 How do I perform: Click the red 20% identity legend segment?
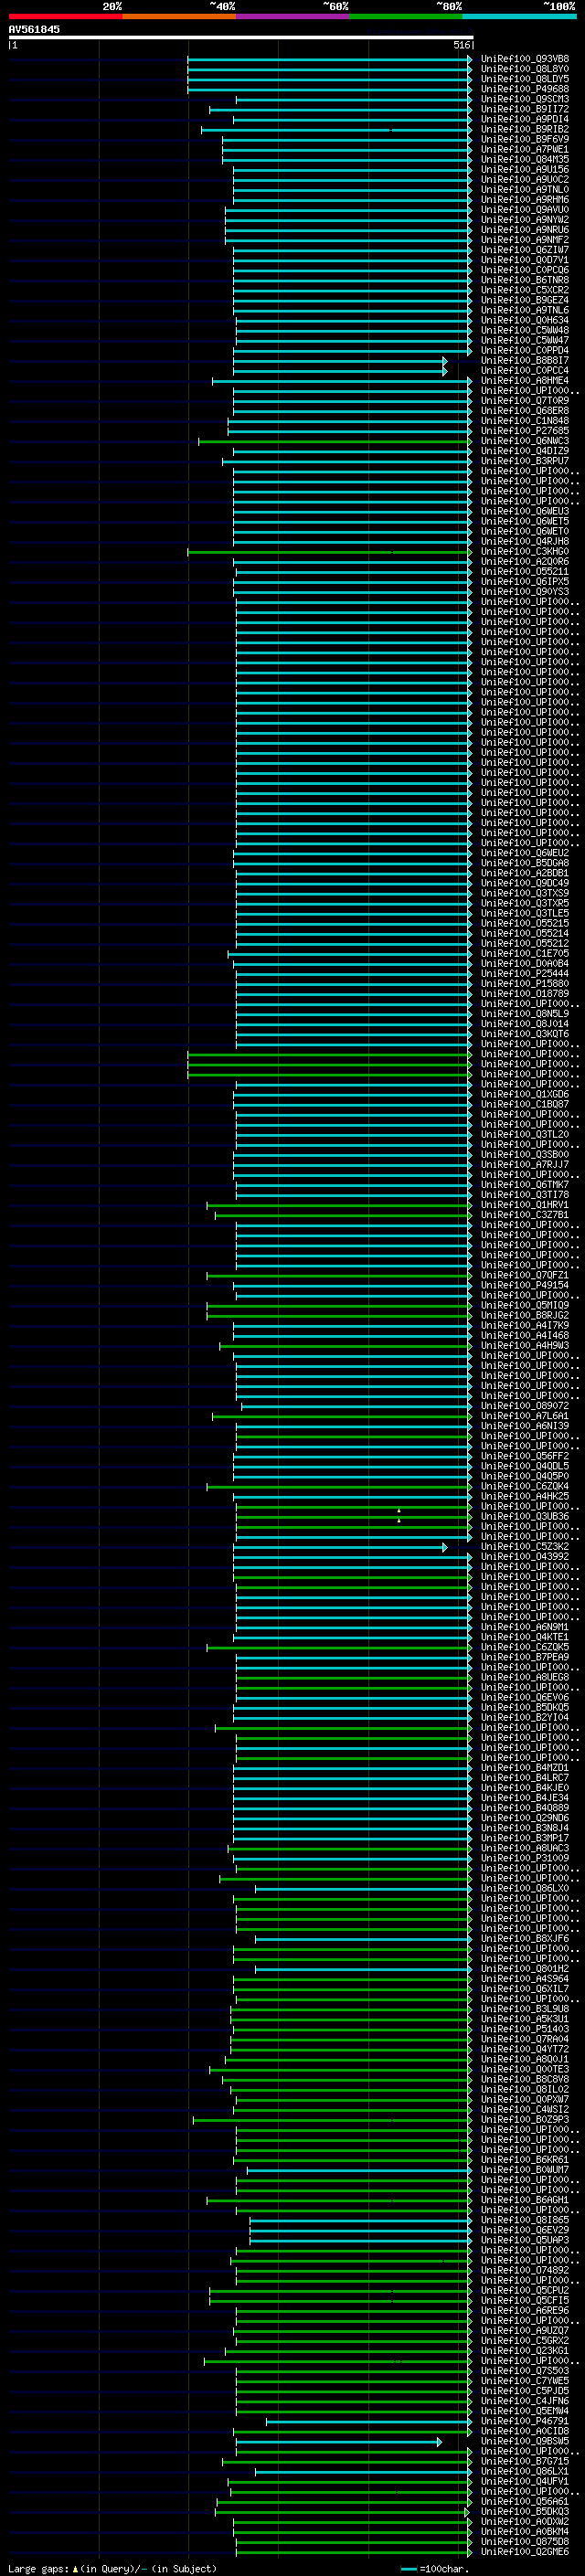pyautogui.click(x=65, y=17)
